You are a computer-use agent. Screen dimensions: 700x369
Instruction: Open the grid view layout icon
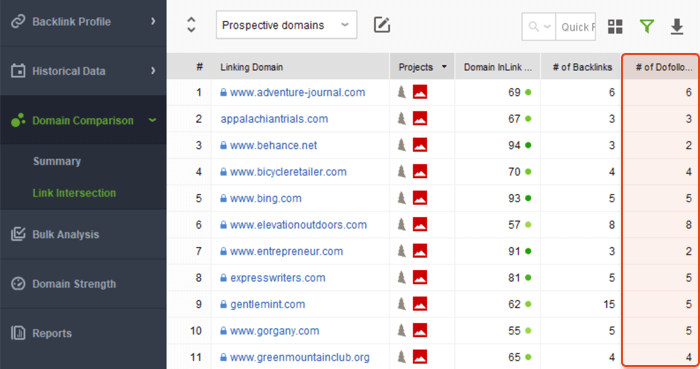[x=615, y=26]
